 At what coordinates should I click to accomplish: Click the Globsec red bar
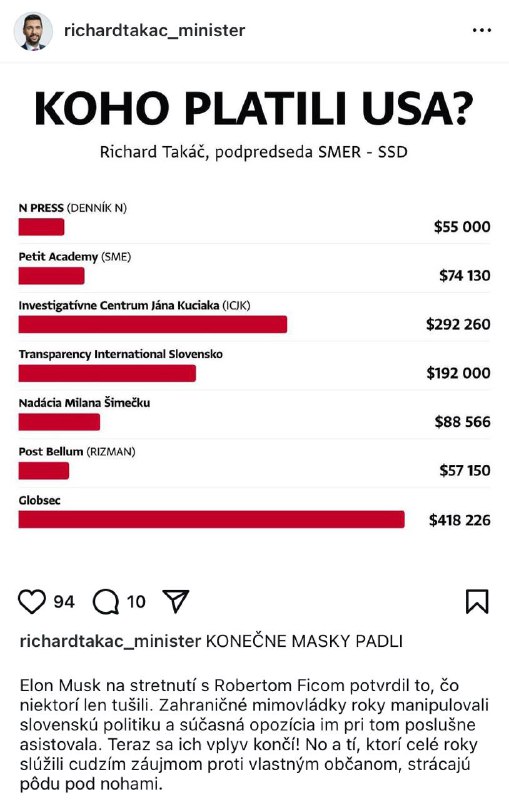coord(212,519)
